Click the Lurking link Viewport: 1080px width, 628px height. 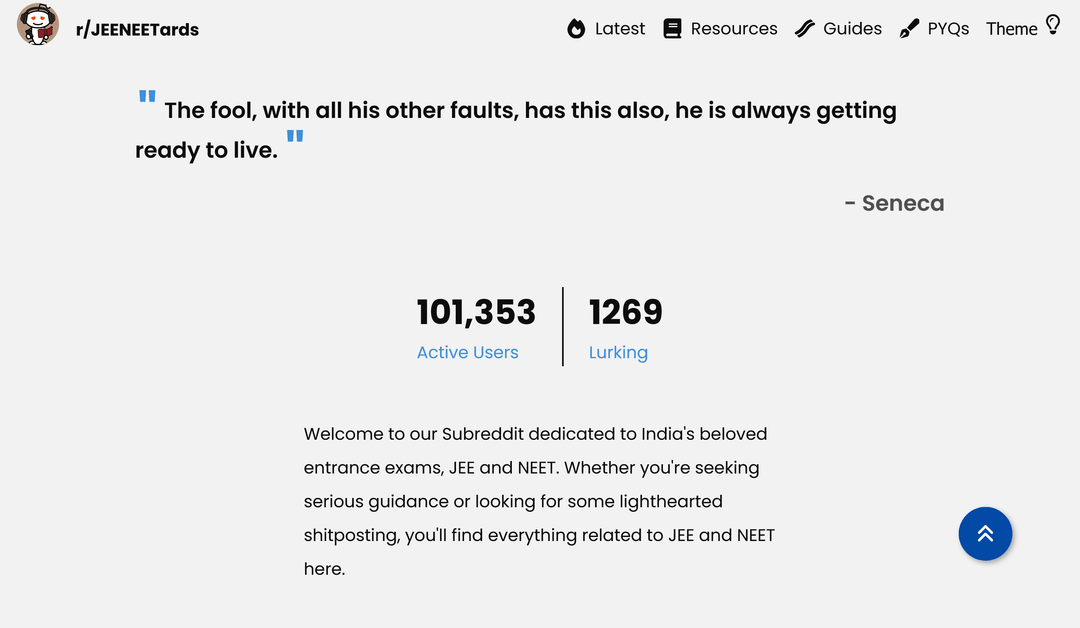(x=618, y=352)
